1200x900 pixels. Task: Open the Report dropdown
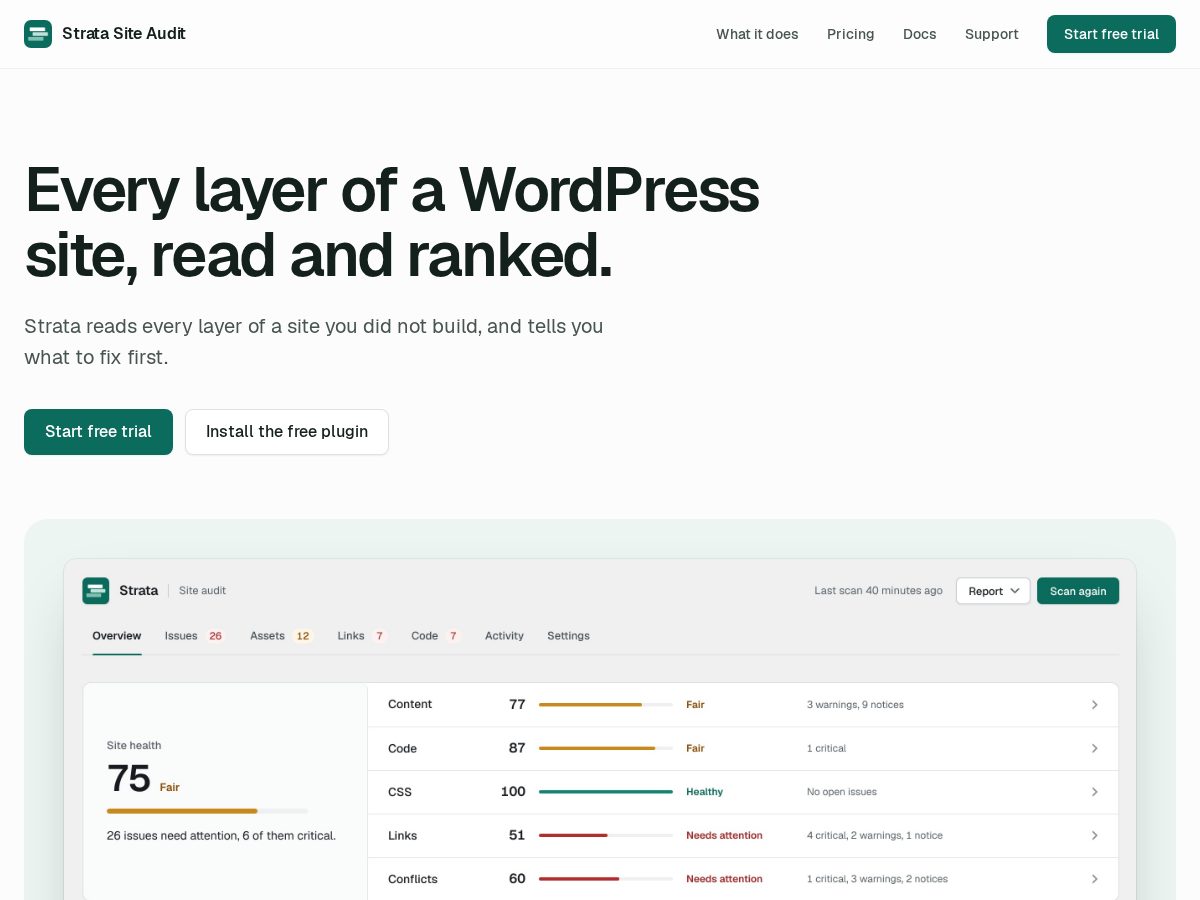[993, 591]
